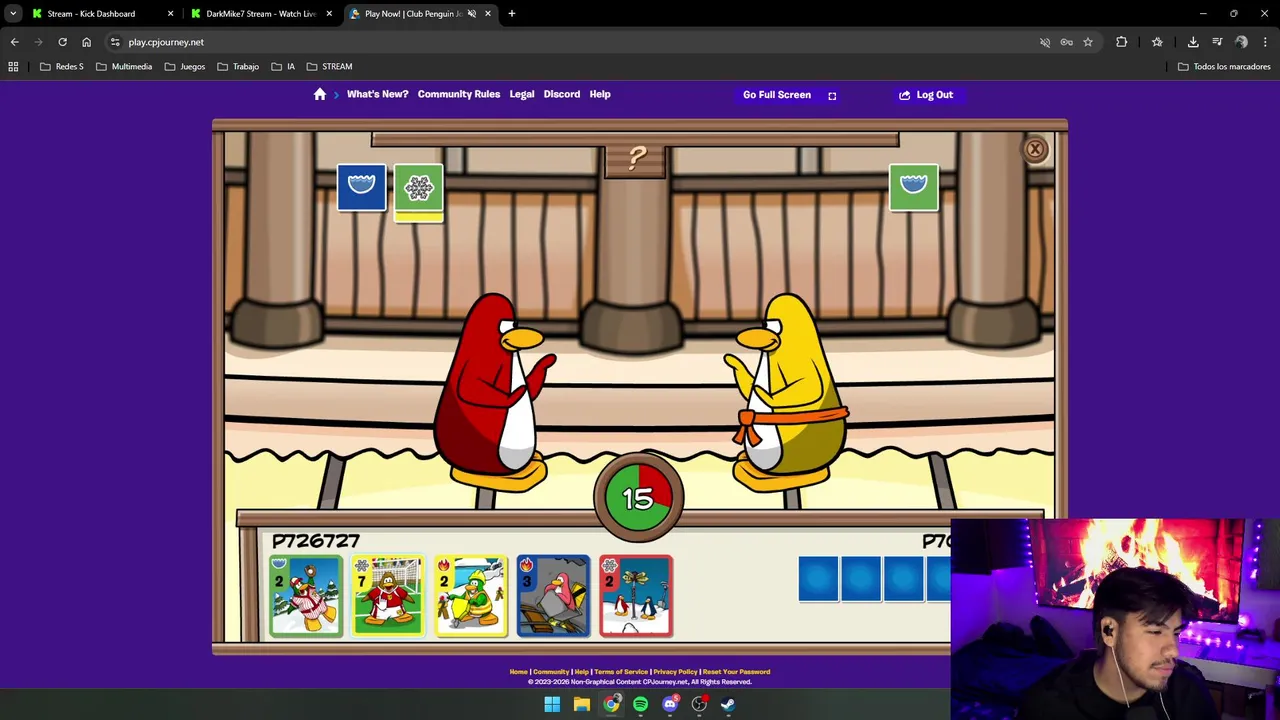Click the round 15 countdown timer

pos(639,497)
